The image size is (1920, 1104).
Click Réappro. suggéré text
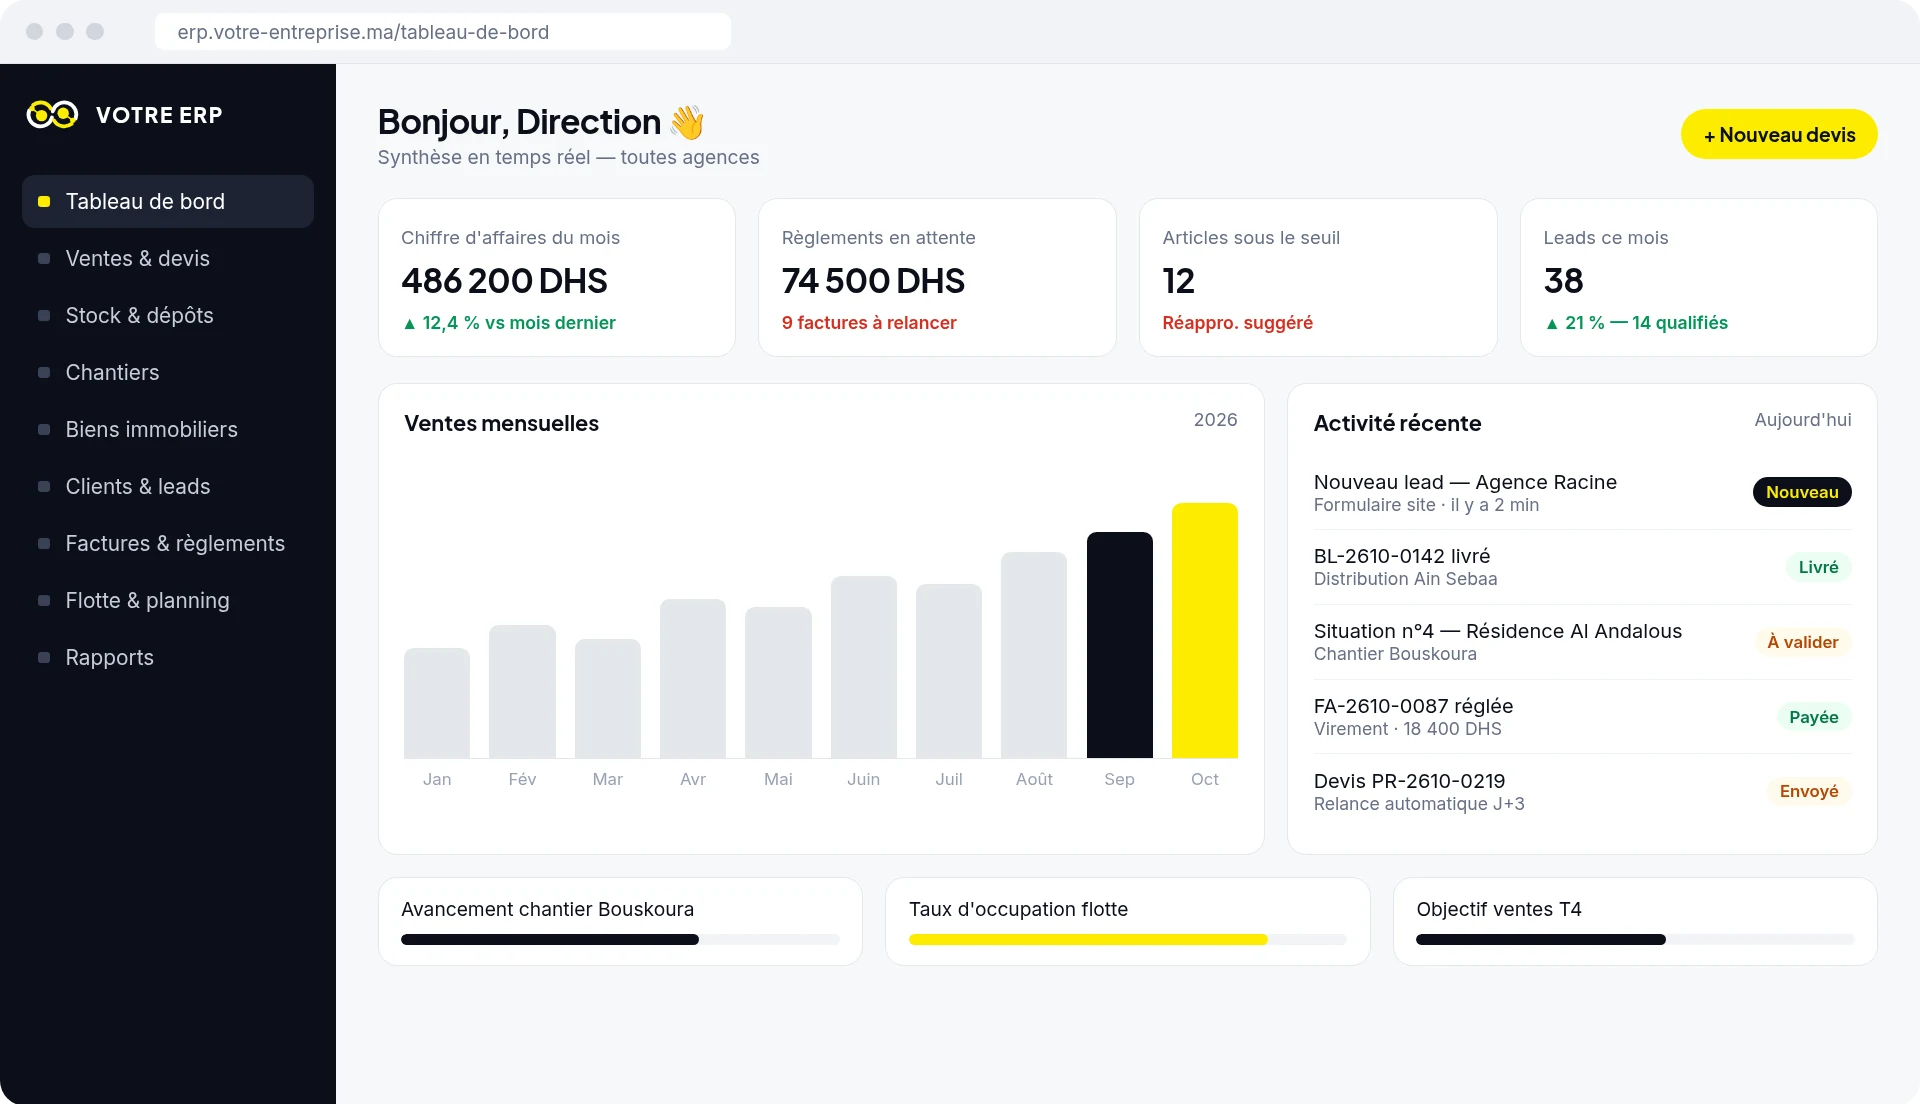pos(1237,323)
